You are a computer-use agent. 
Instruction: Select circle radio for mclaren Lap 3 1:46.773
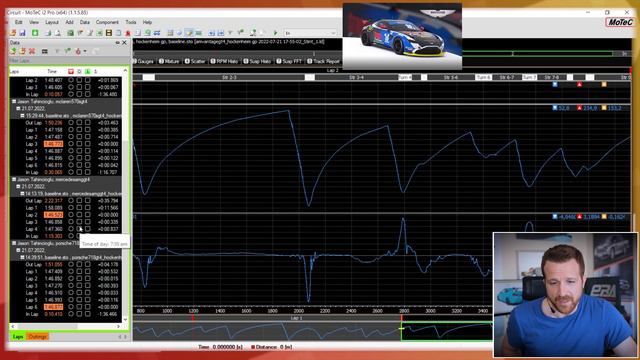pos(71,144)
